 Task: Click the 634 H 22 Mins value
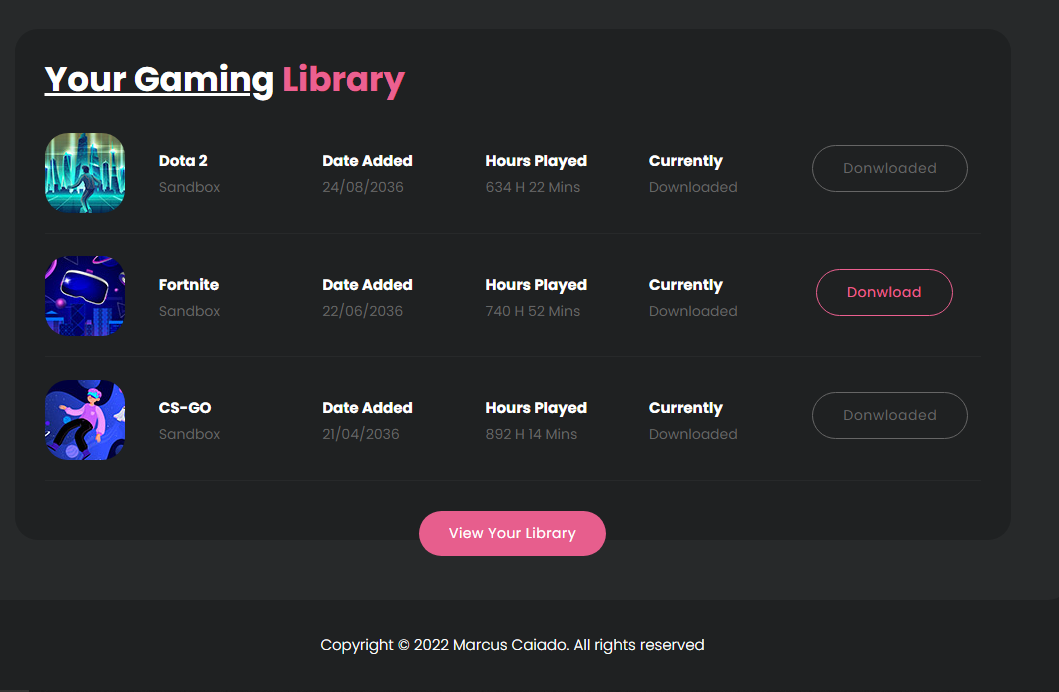pyautogui.click(x=533, y=187)
